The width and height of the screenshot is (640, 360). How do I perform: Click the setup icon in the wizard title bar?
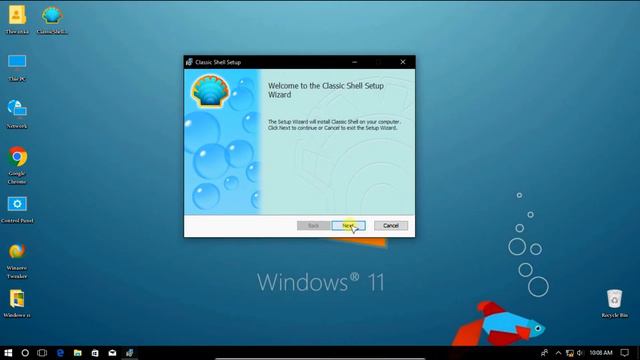pos(189,62)
